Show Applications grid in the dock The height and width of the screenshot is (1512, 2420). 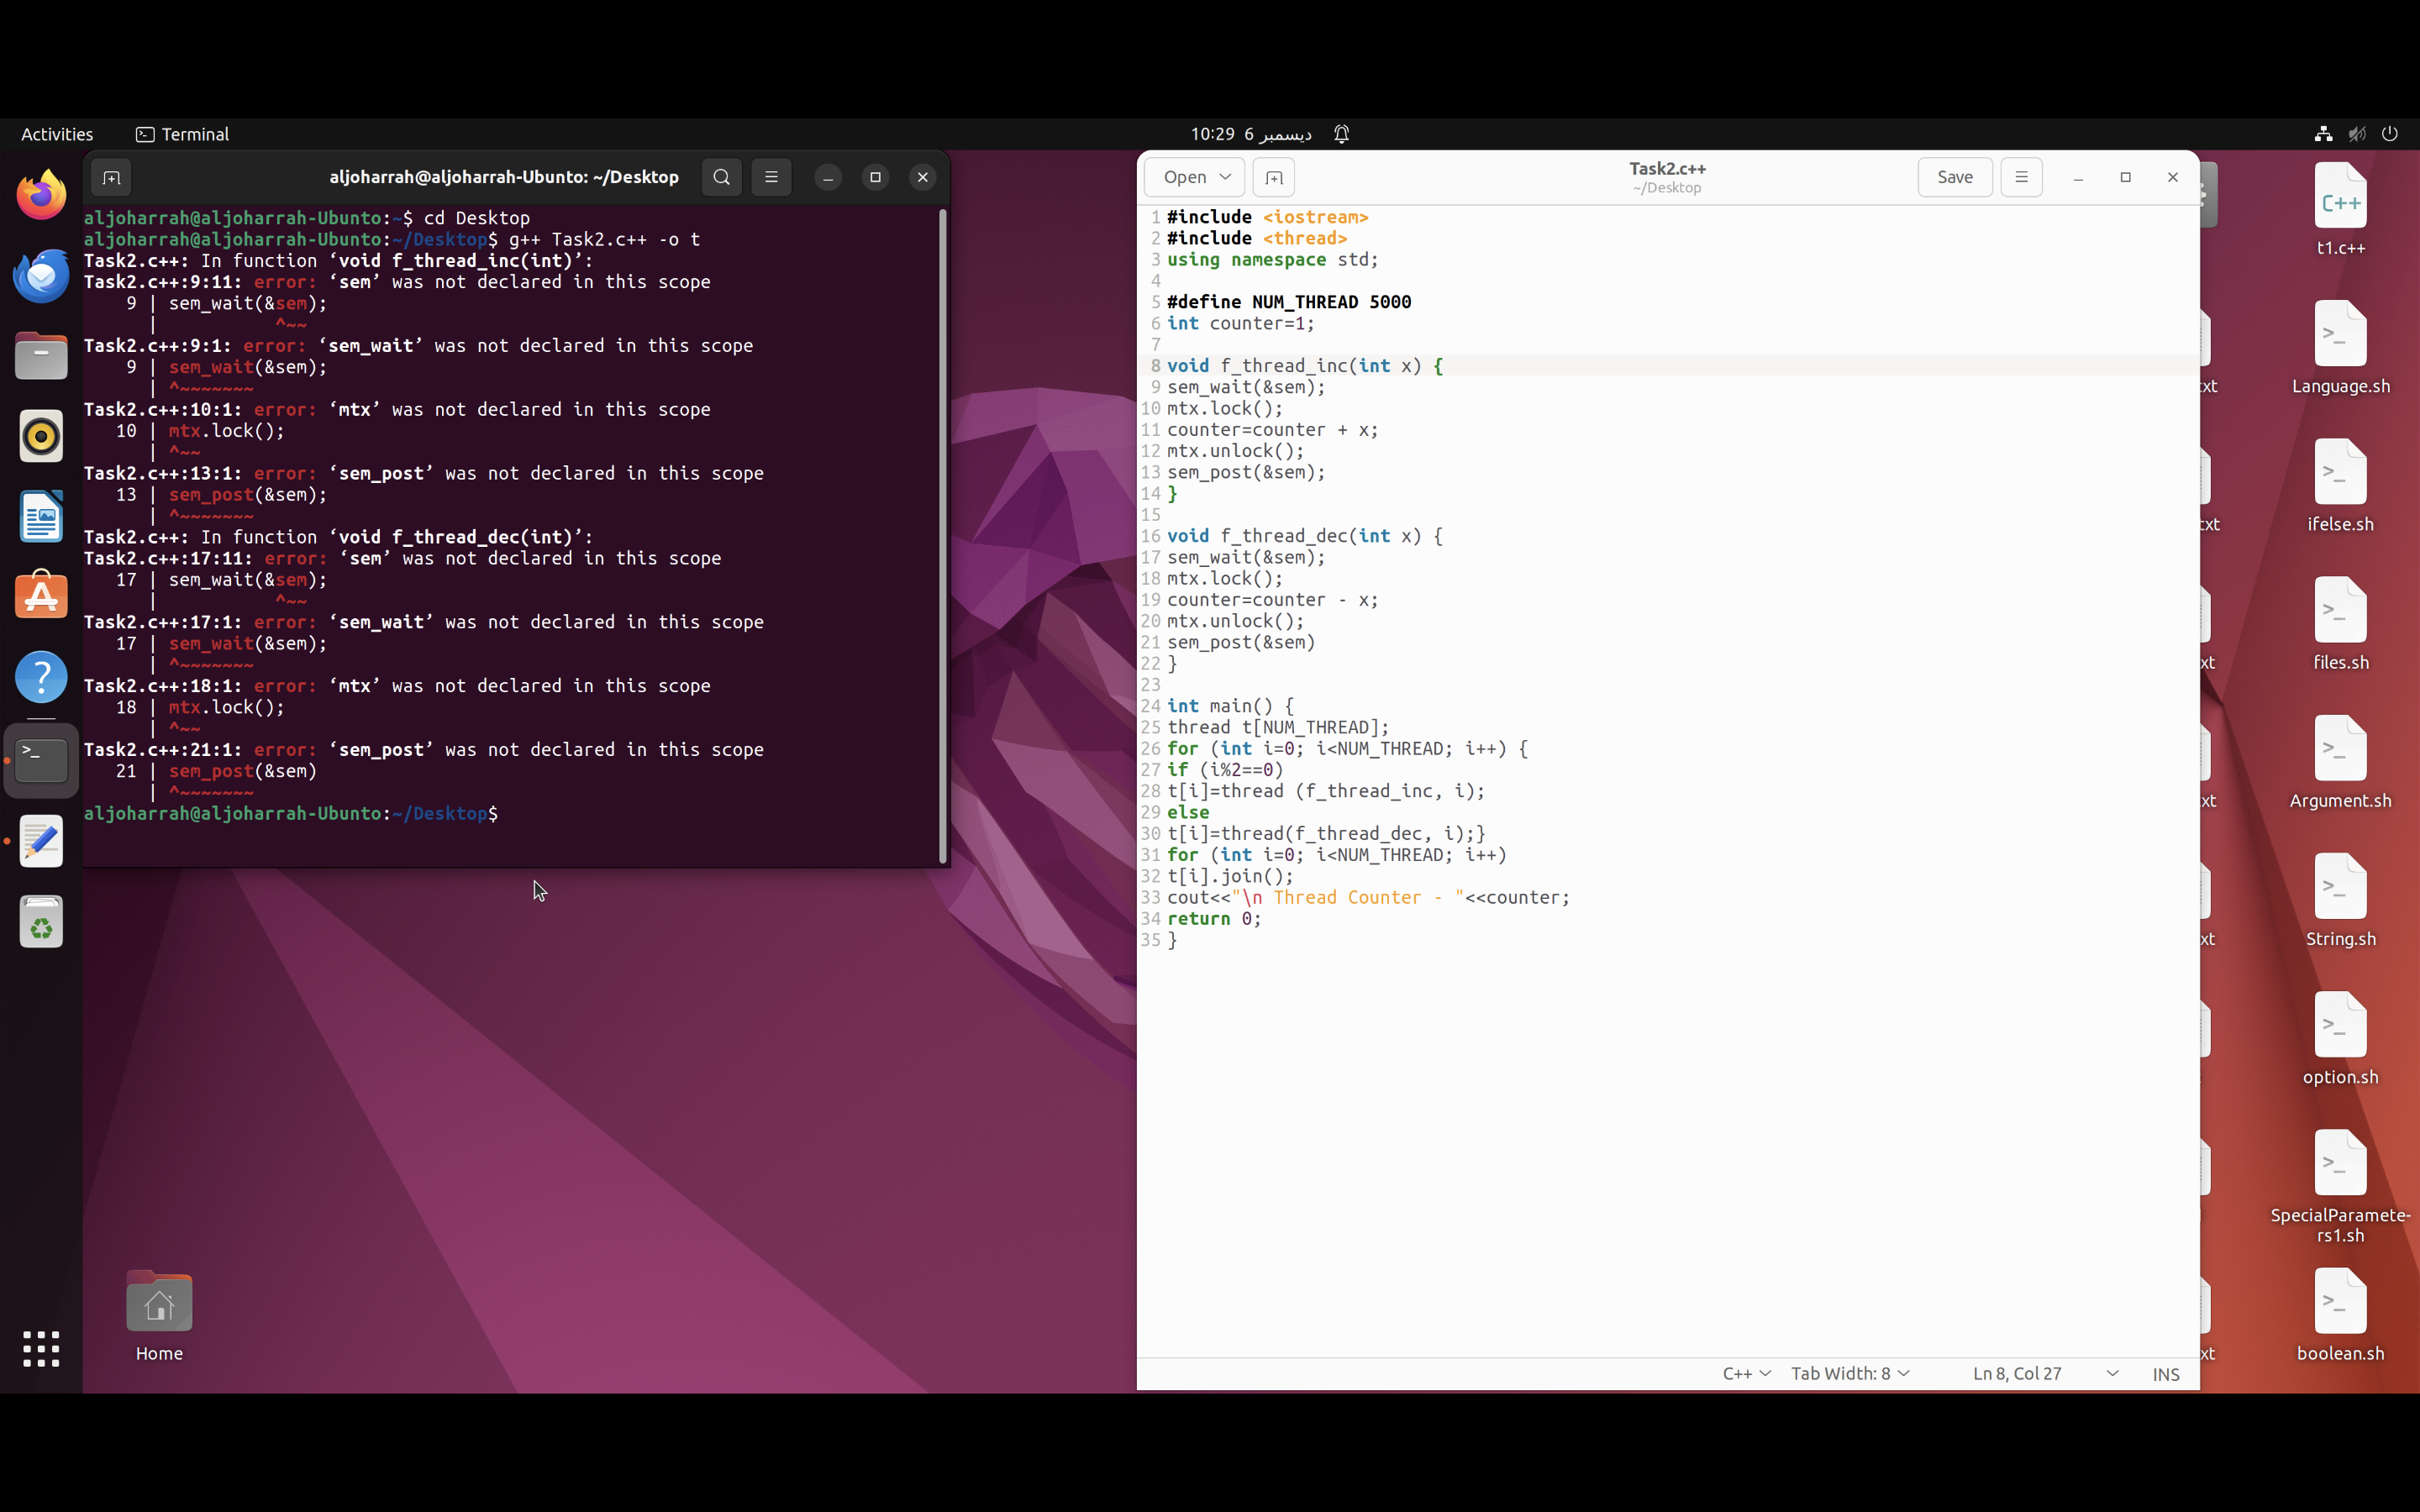tap(41, 1349)
